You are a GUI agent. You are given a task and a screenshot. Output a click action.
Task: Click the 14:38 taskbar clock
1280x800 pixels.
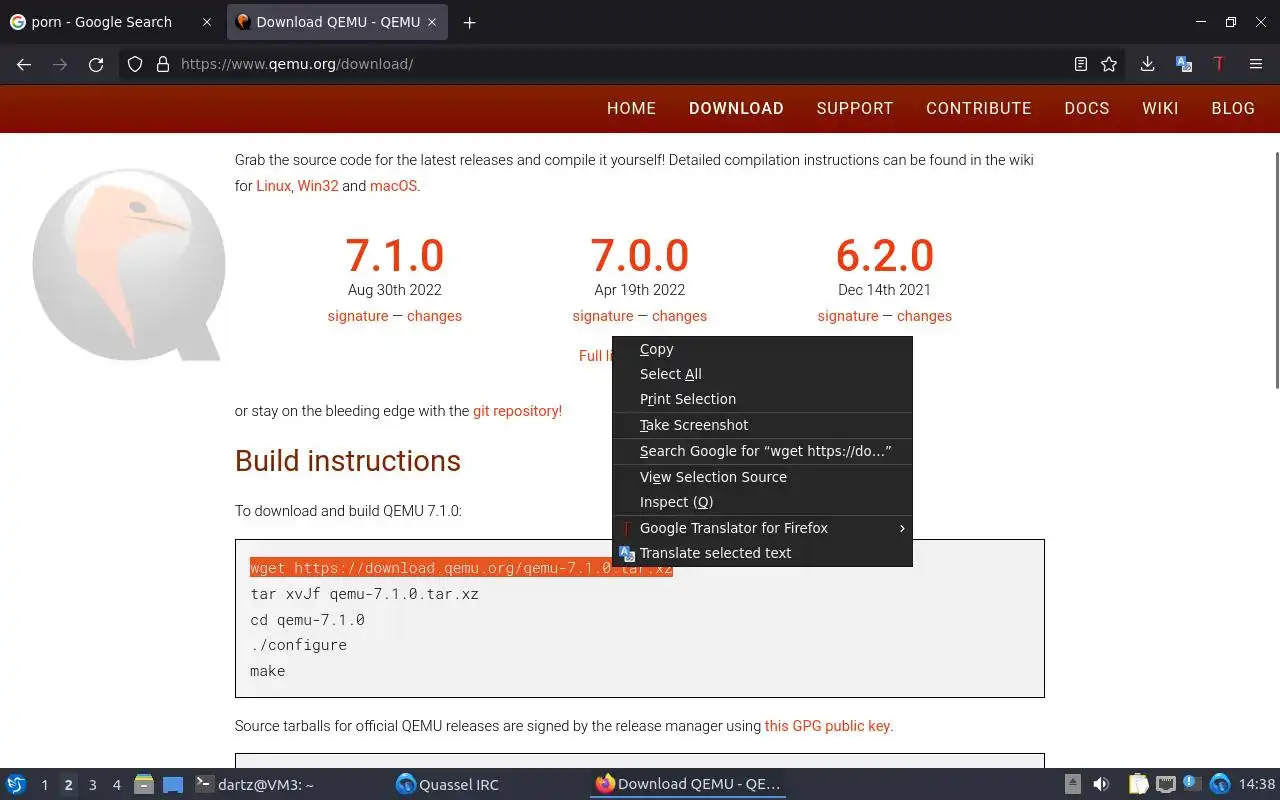click(1257, 784)
